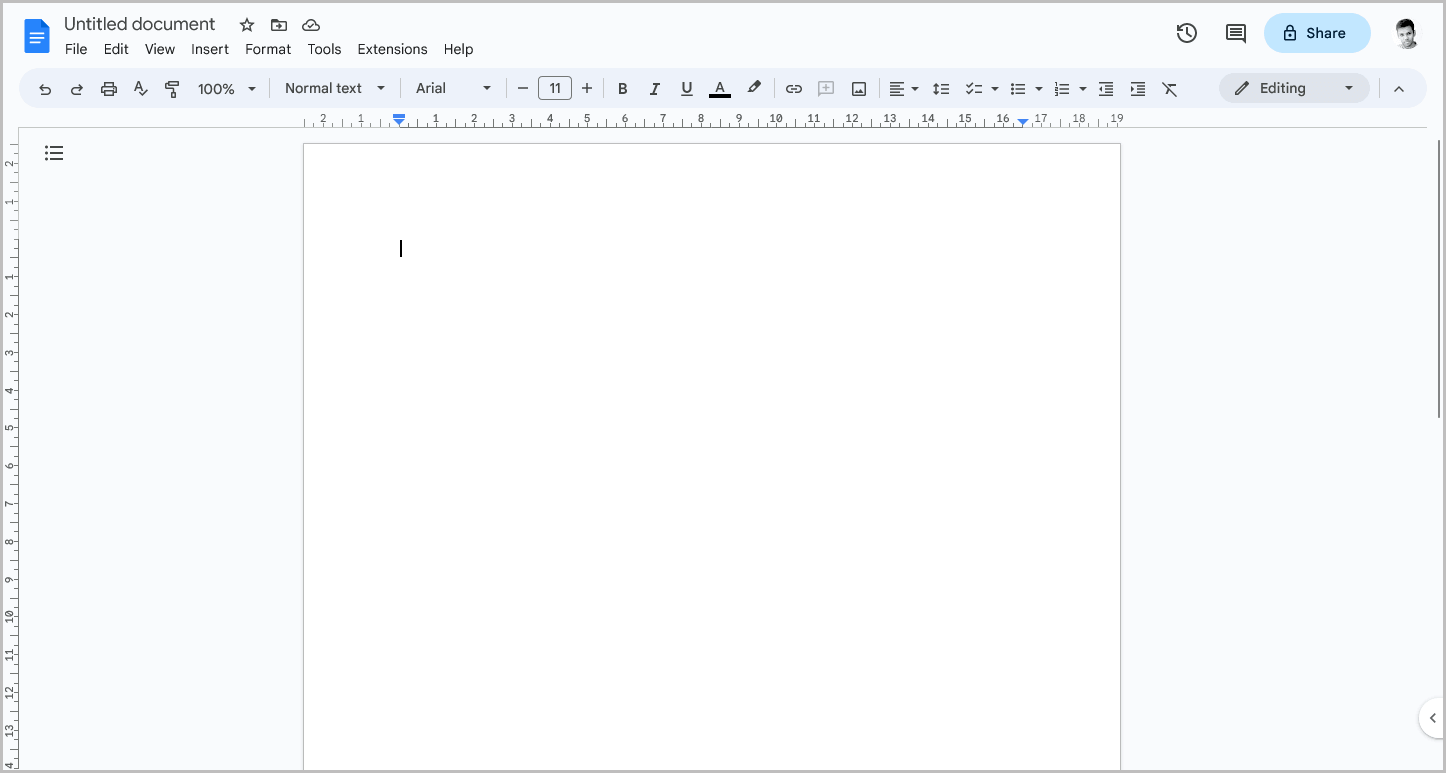The image size is (1446, 773).
Task: Click the Insert link icon
Action: pyautogui.click(x=793, y=88)
